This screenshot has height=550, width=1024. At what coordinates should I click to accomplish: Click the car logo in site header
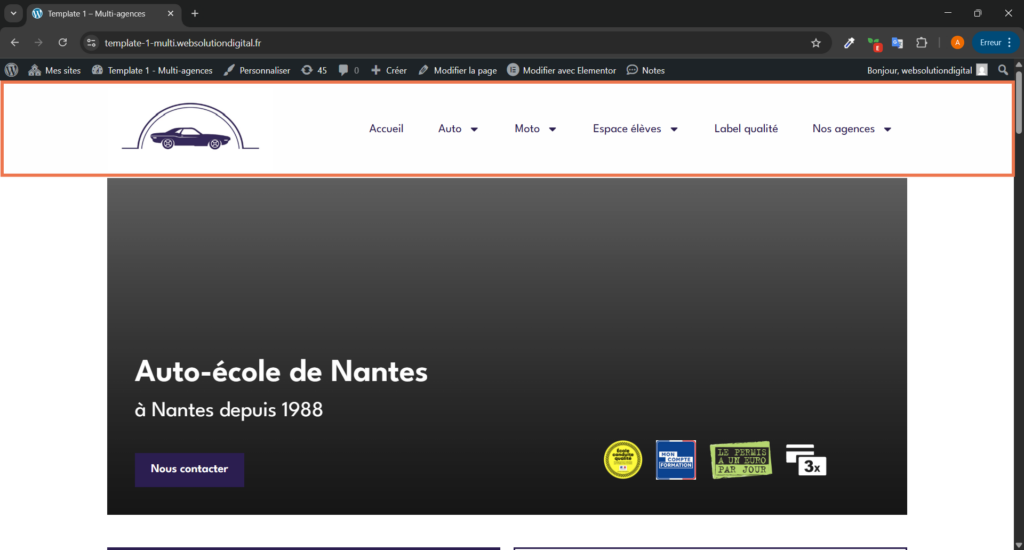(x=190, y=128)
